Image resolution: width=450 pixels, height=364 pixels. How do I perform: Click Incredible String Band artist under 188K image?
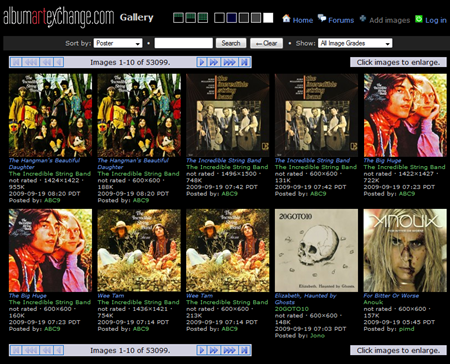click(x=138, y=174)
